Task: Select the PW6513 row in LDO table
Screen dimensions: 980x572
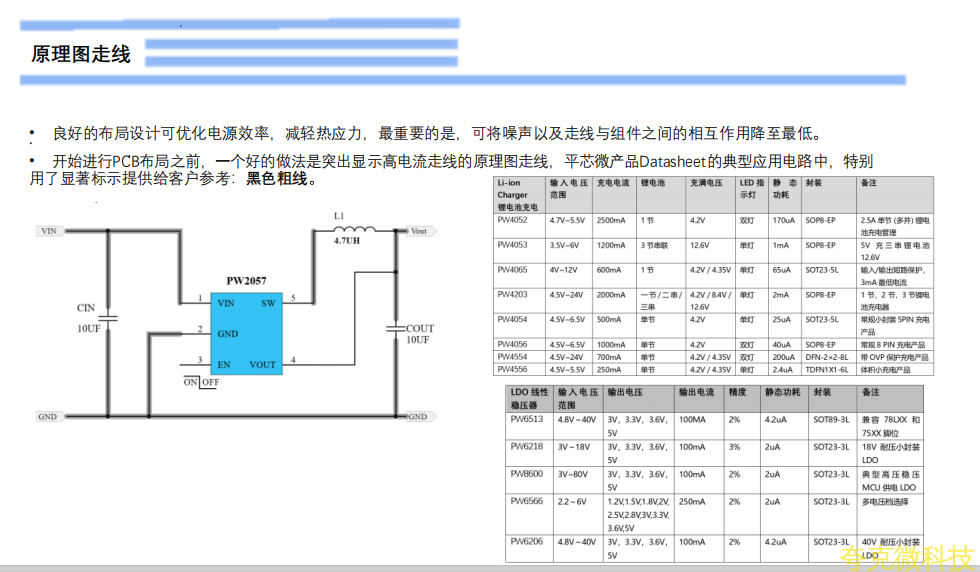Action: coord(526,420)
